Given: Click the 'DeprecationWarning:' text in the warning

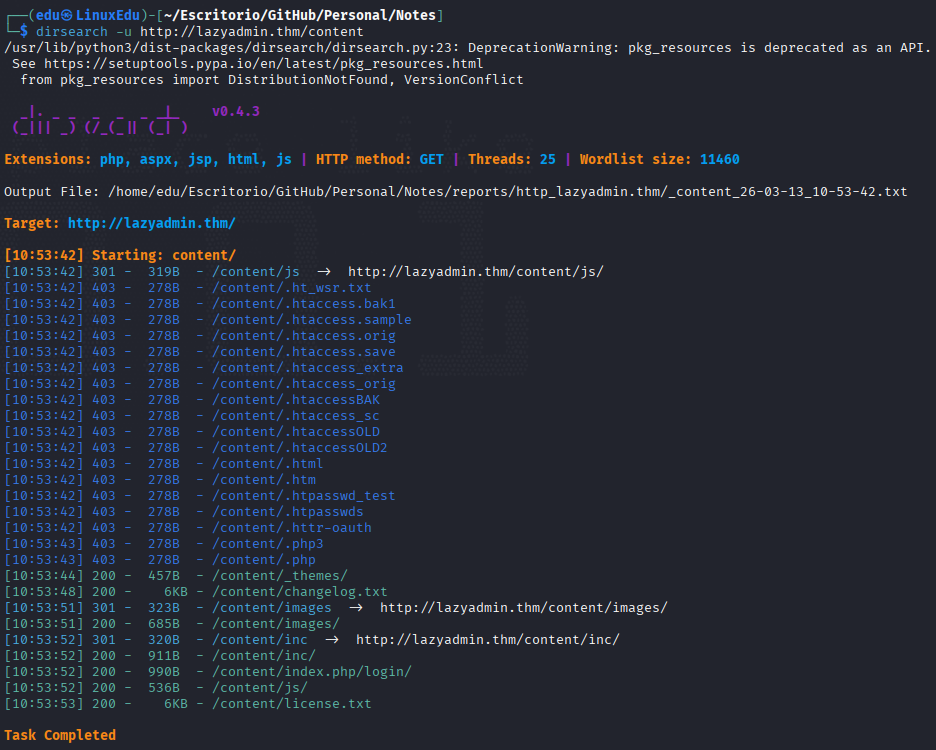Looking at the screenshot, I should (x=543, y=48).
